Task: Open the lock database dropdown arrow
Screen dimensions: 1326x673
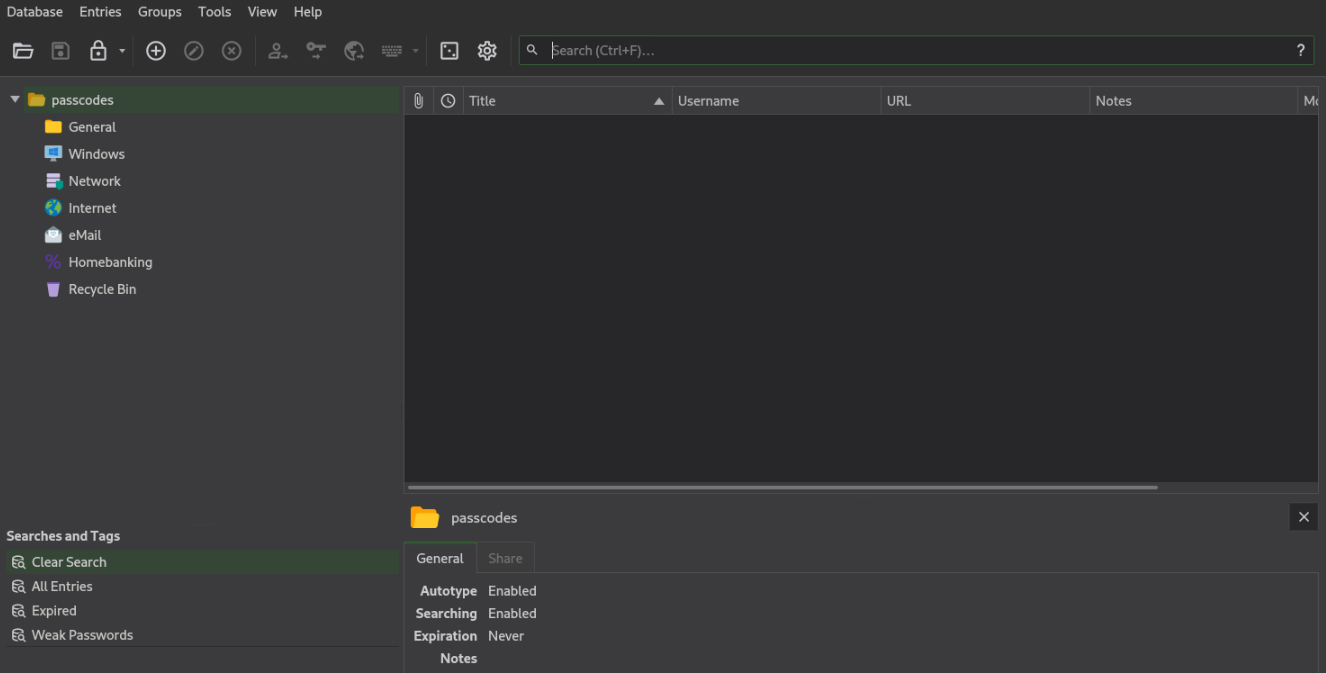Action: 122,51
